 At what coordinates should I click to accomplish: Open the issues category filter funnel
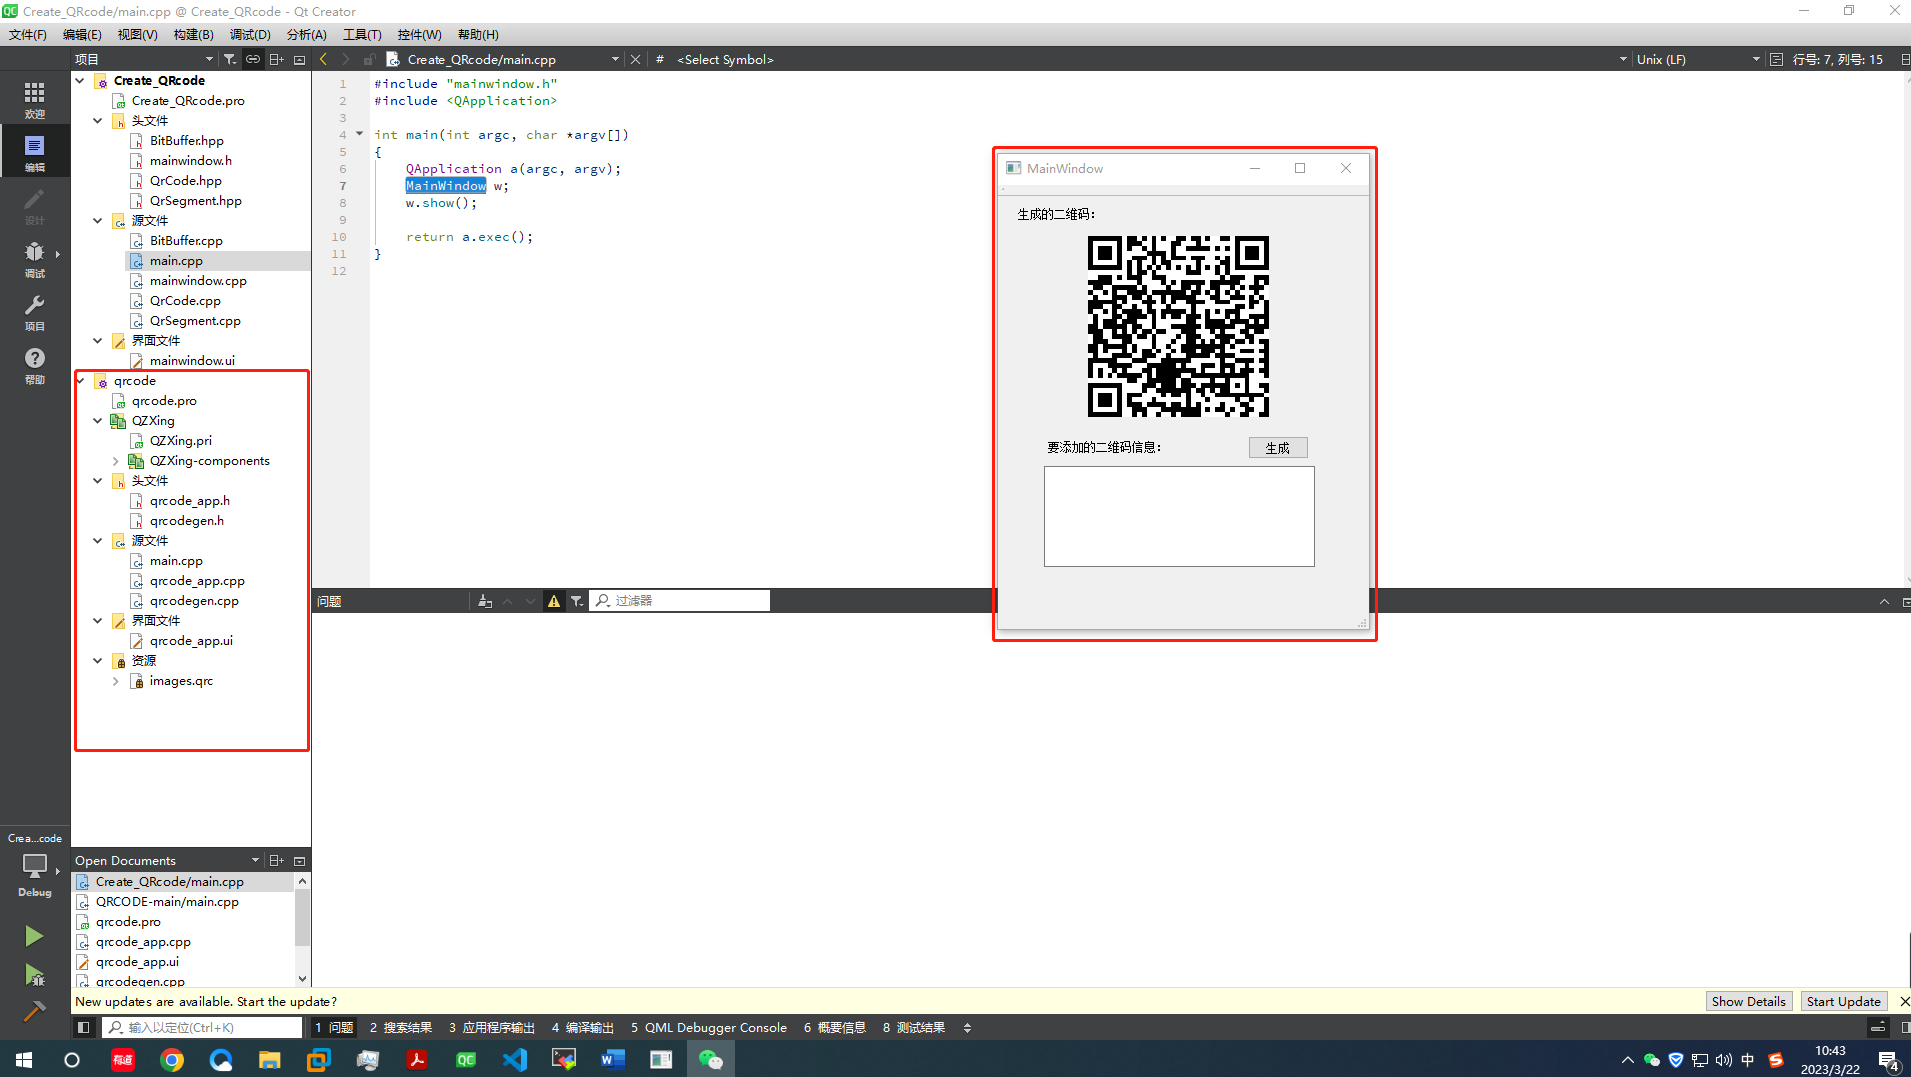click(x=577, y=601)
